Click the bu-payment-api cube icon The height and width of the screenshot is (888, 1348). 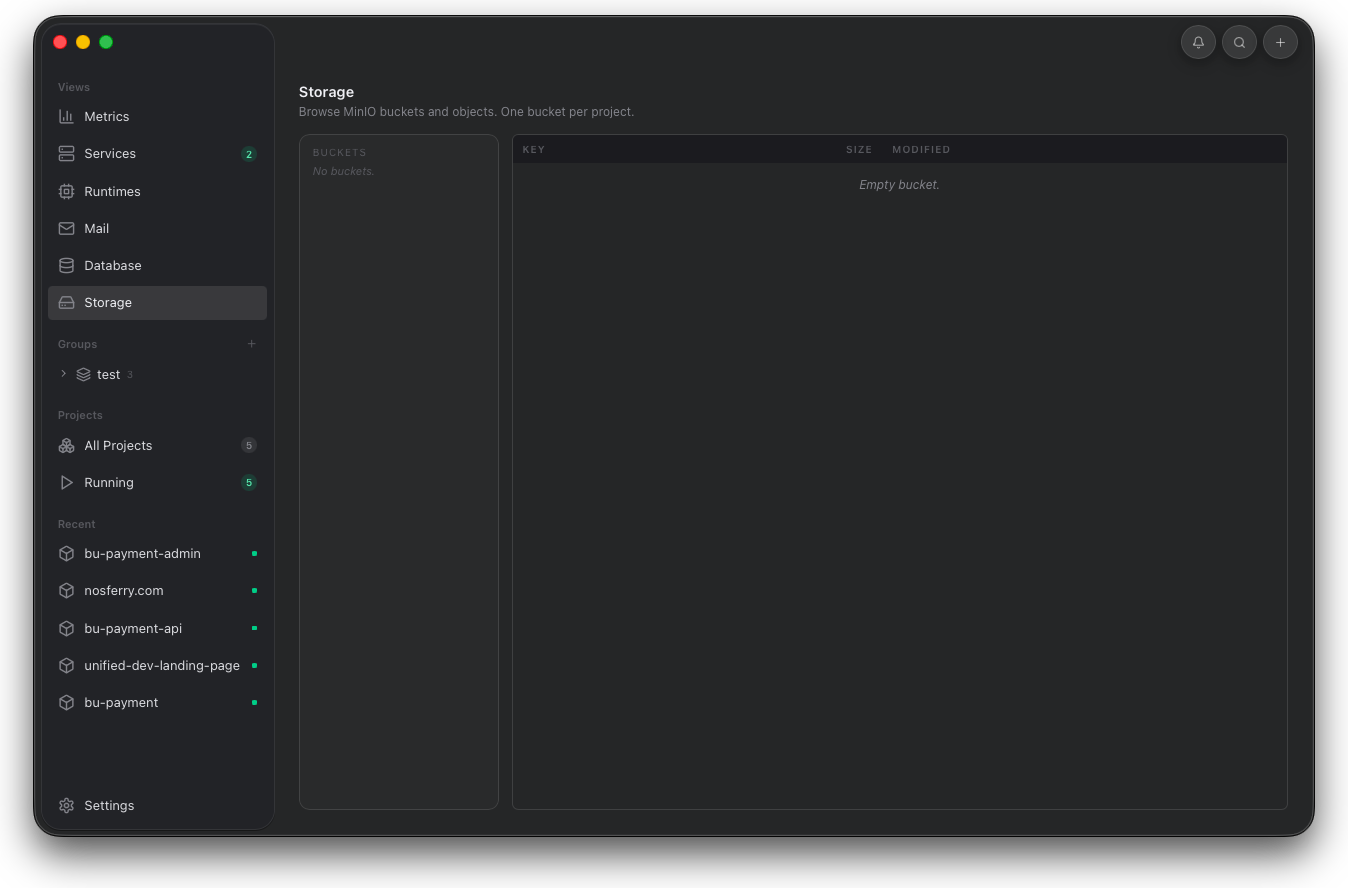coord(66,628)
